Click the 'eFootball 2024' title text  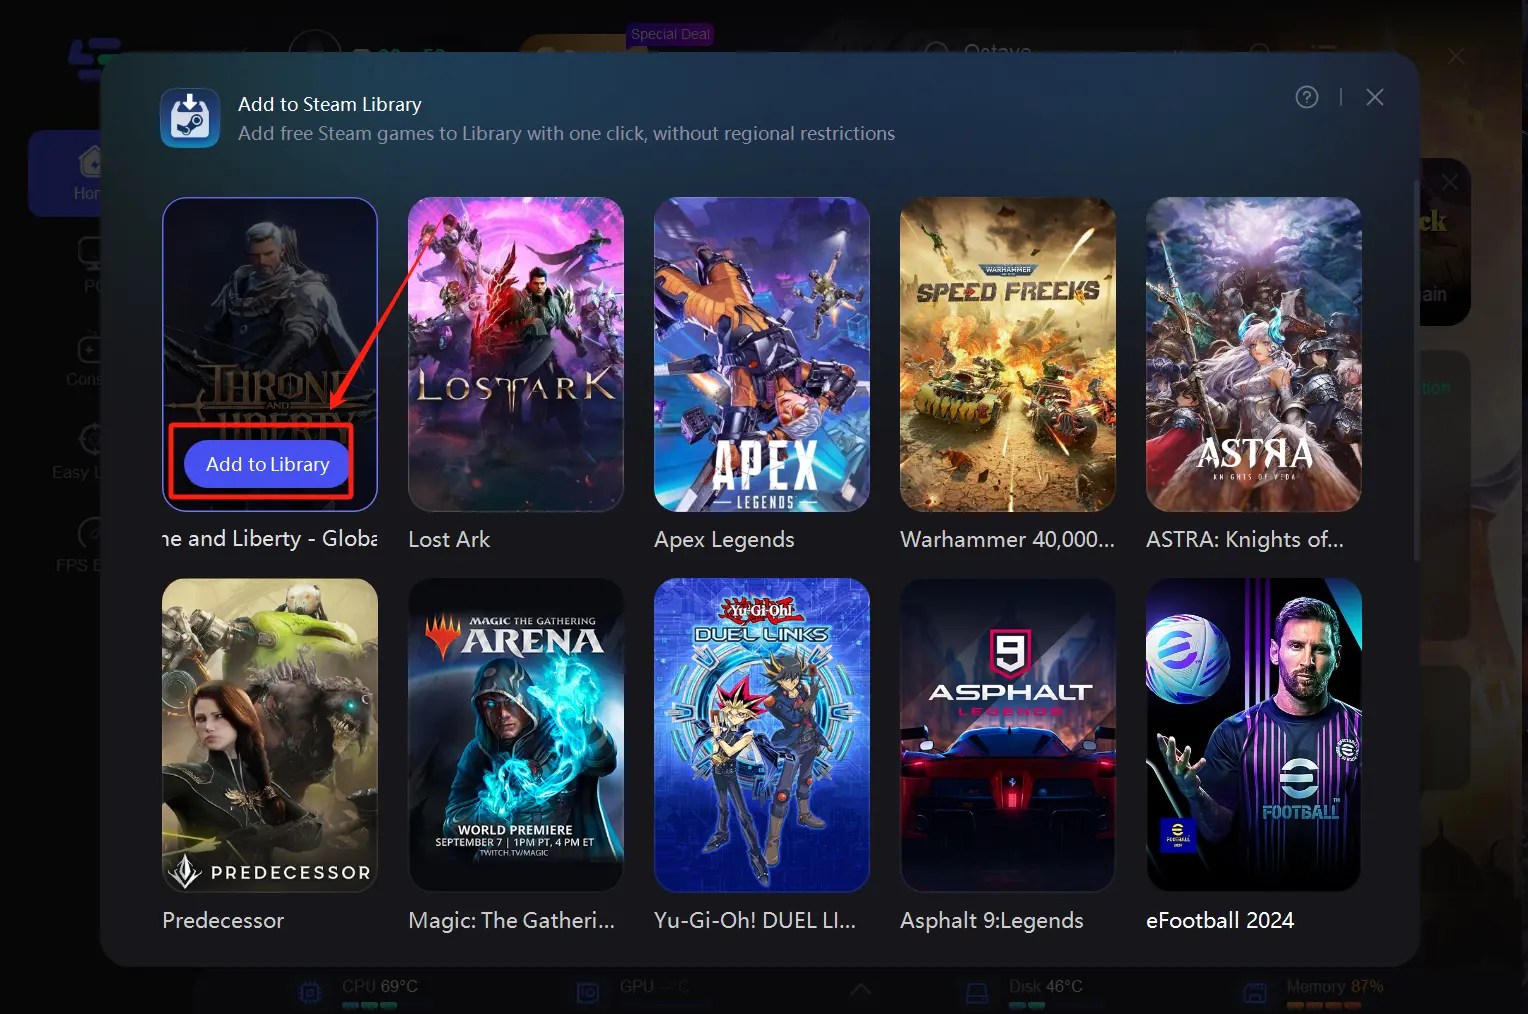1220,920
